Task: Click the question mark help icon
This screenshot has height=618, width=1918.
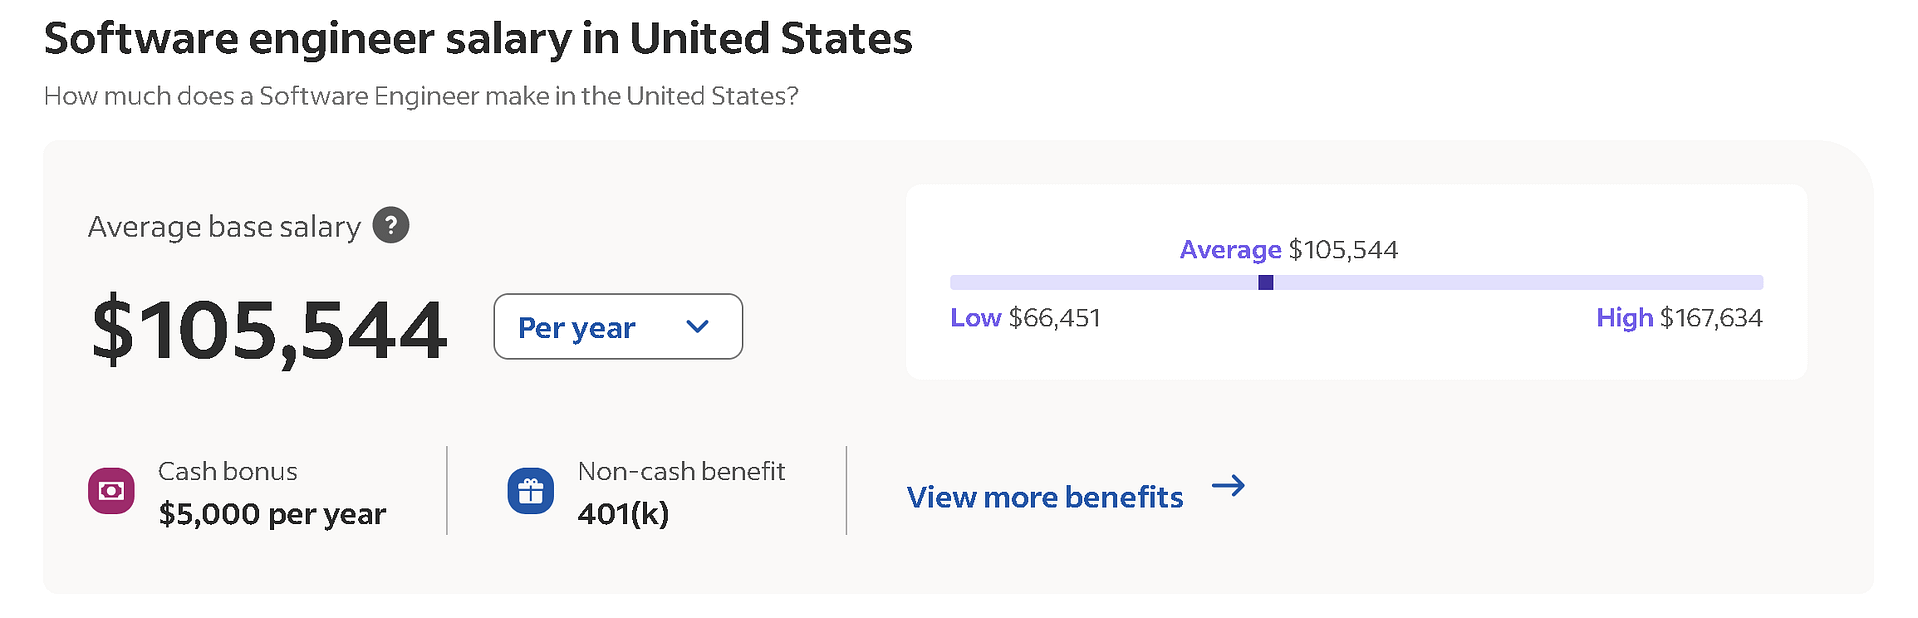Action: (391, 225)
